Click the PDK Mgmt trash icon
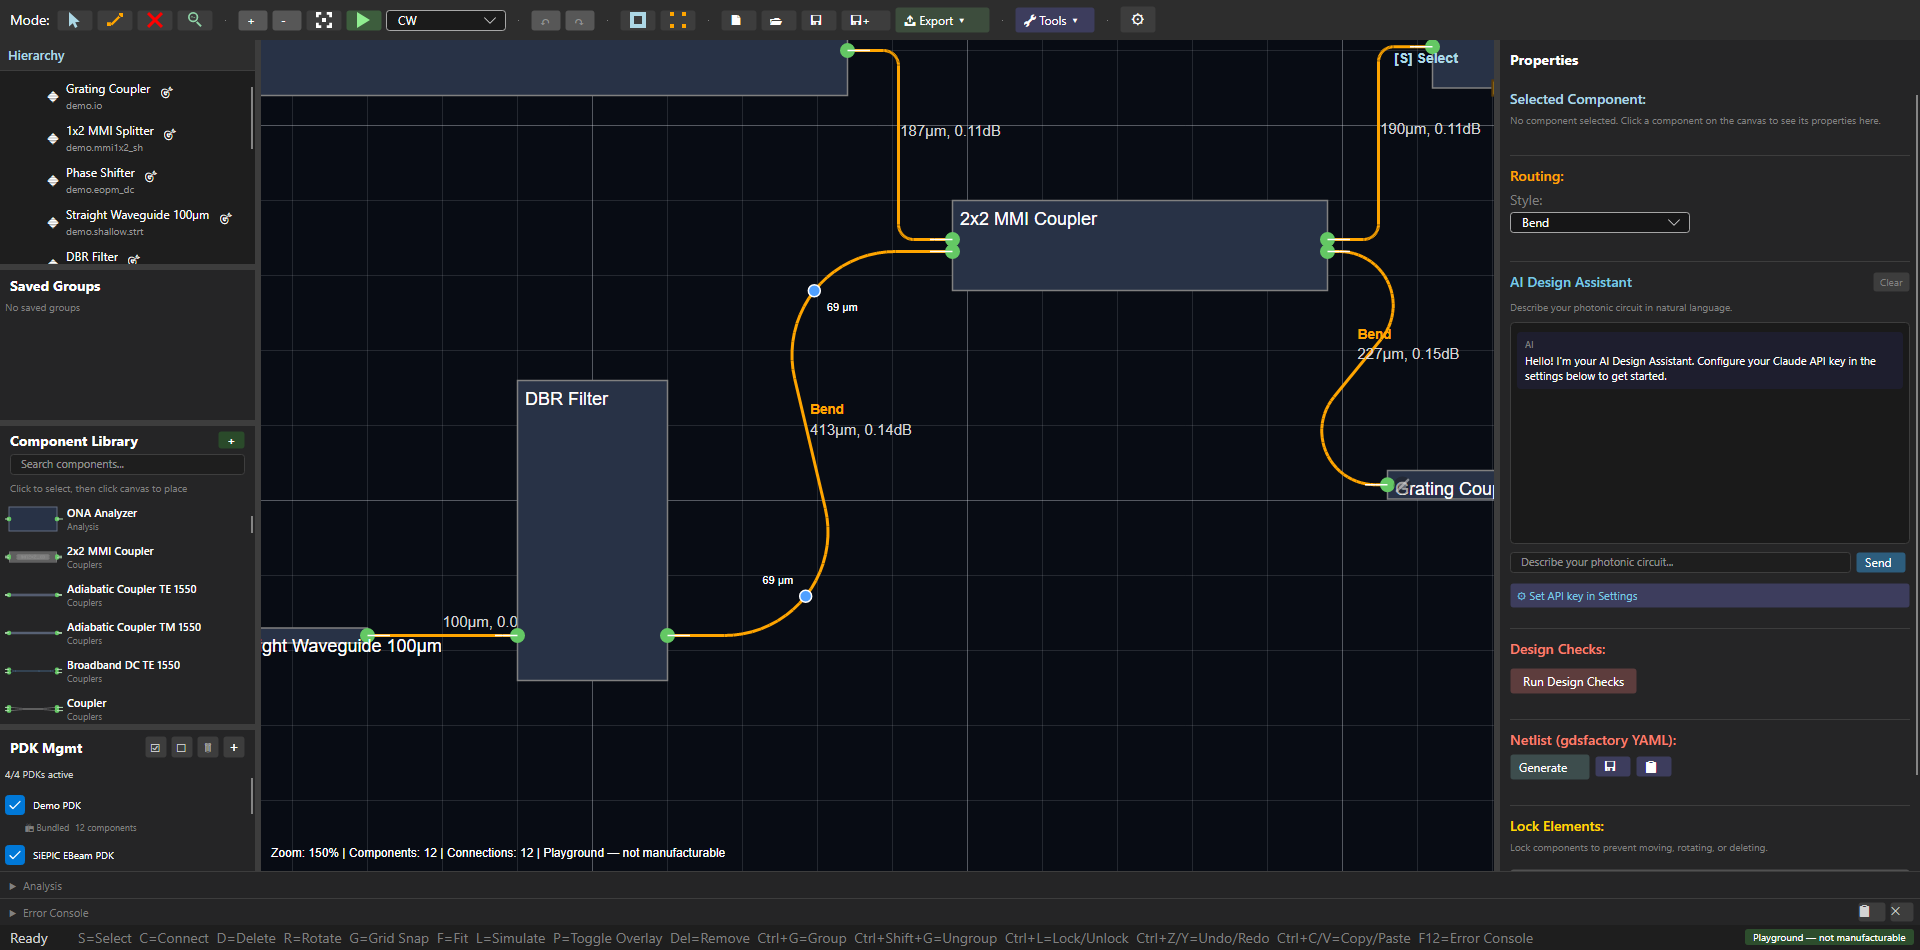The width and height of the screenshot is (1920, 950). click(208, 748)
